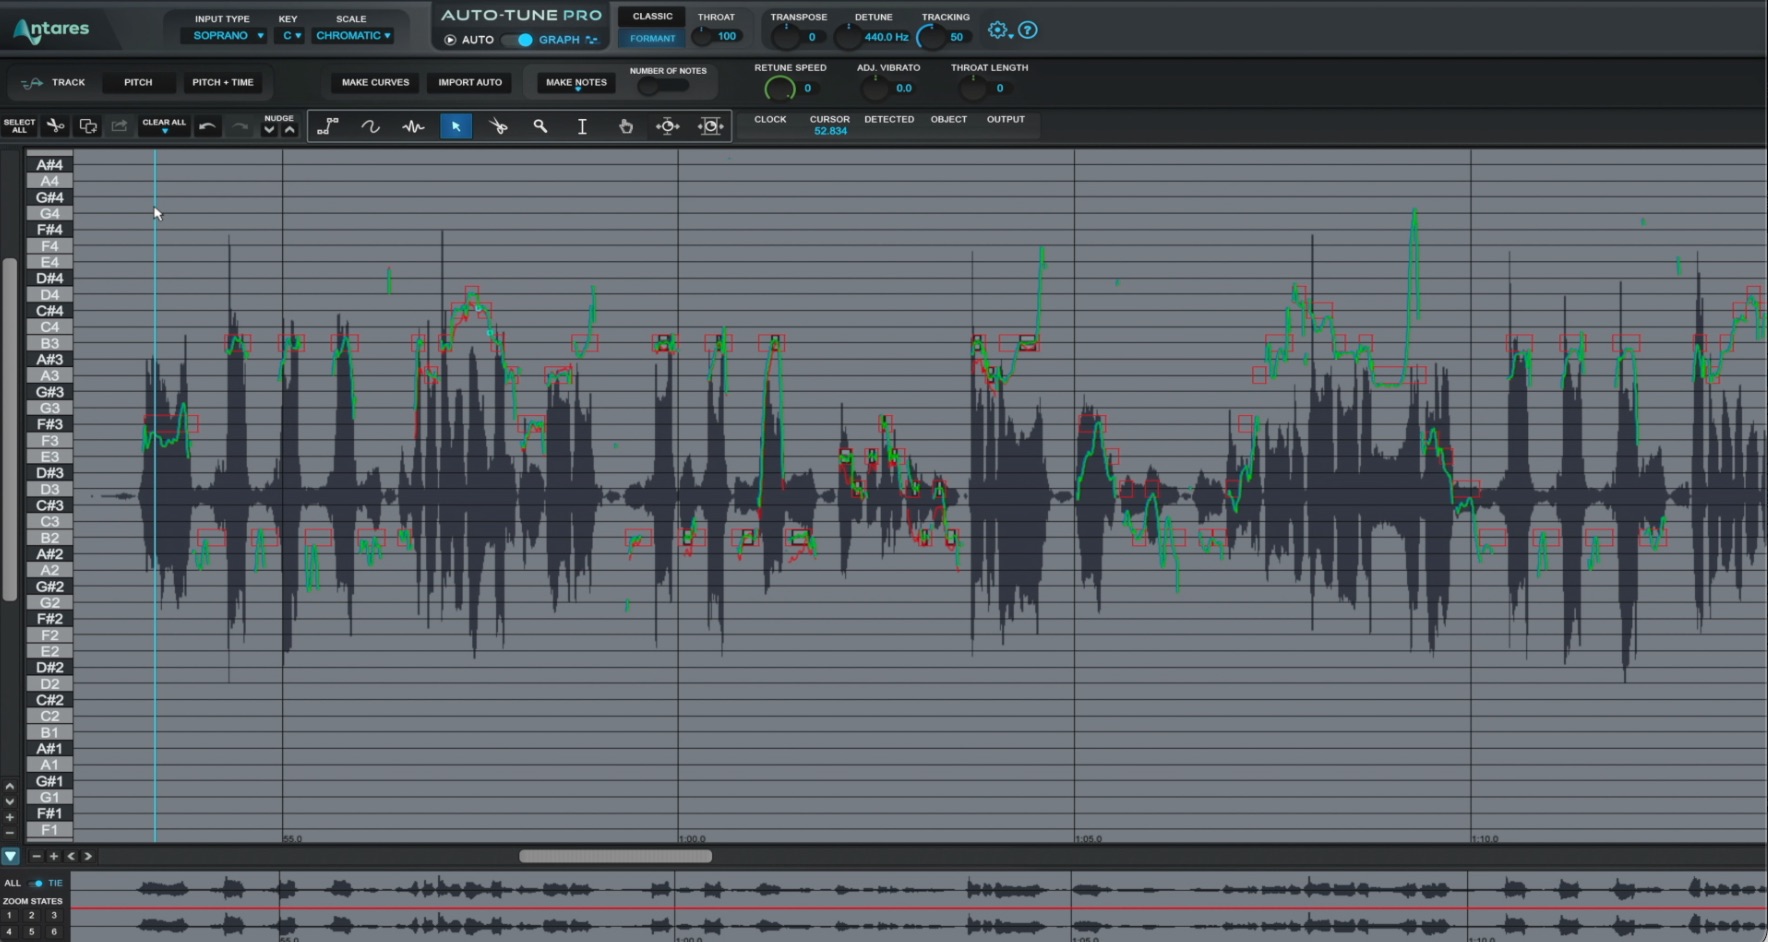Click the Select All button

19,126
